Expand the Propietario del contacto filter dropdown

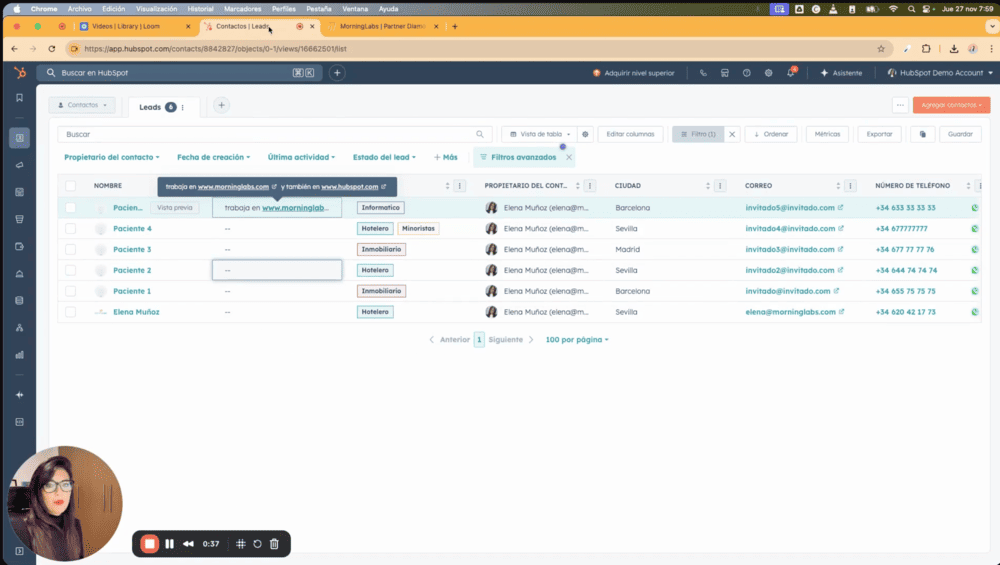pos(112,157)
